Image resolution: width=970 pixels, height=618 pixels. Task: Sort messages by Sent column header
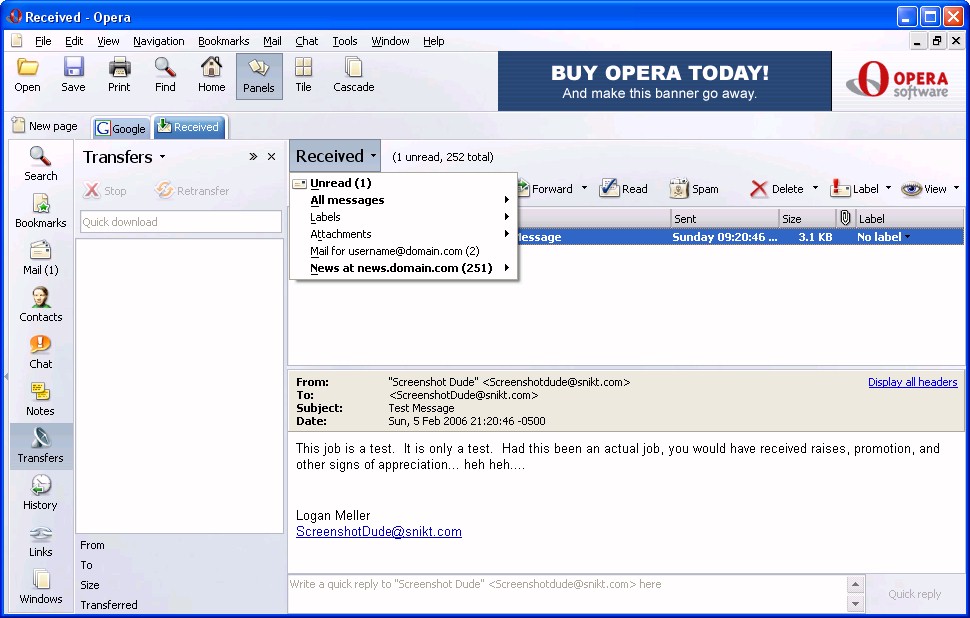point(724,218)
